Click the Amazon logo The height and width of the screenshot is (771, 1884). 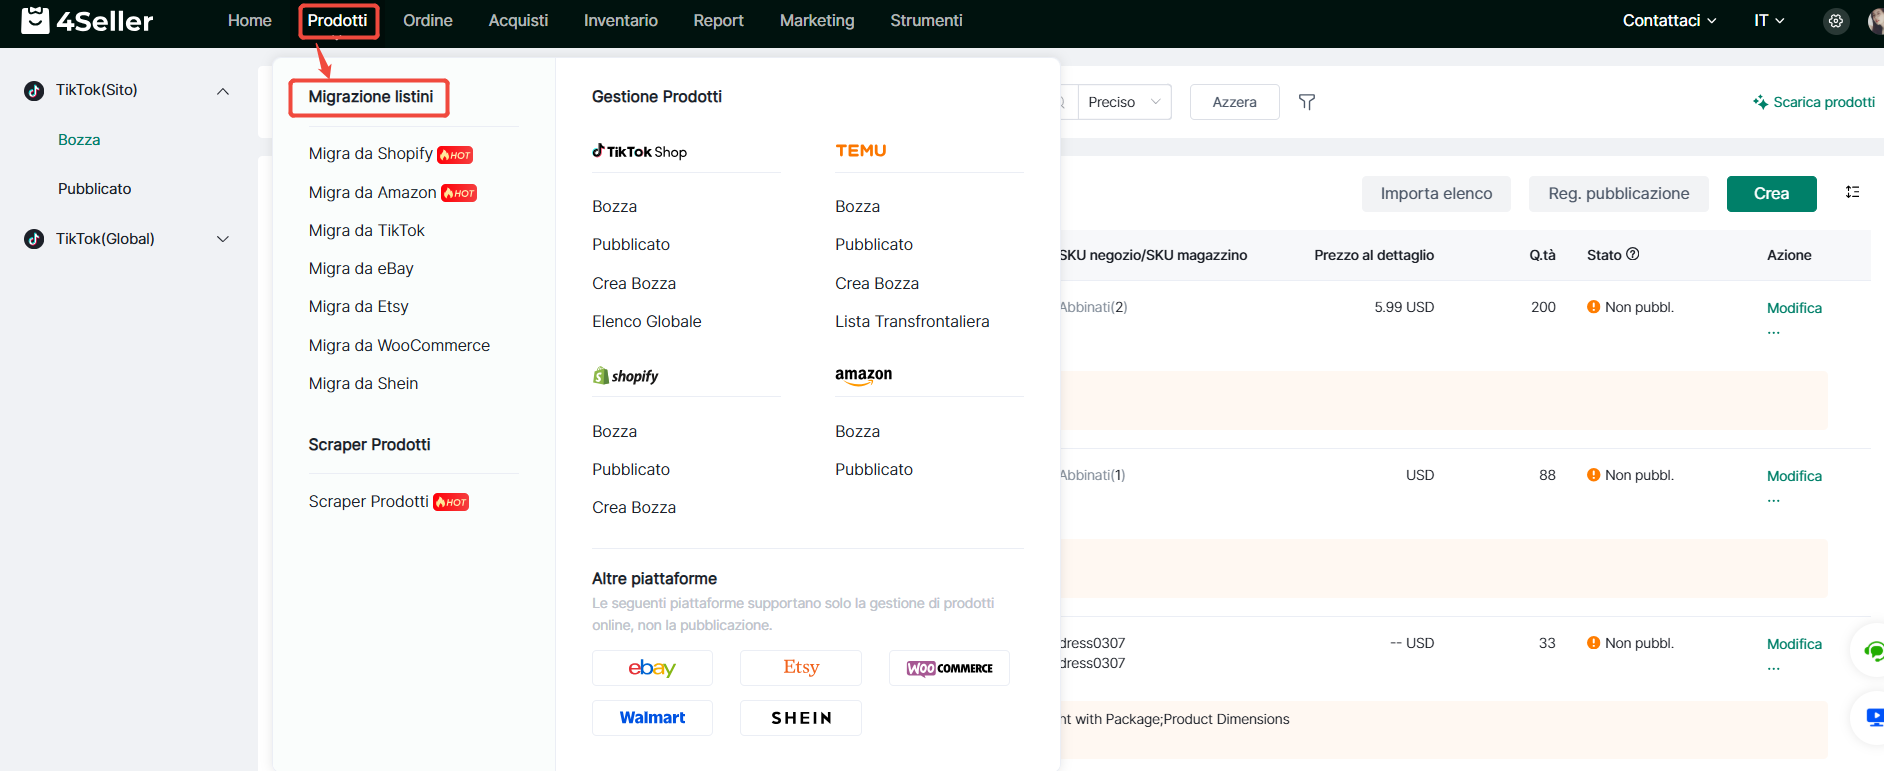coord(864,375)
